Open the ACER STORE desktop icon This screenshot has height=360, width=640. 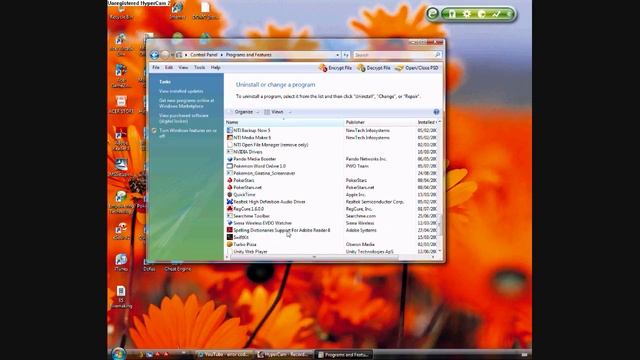121,104
